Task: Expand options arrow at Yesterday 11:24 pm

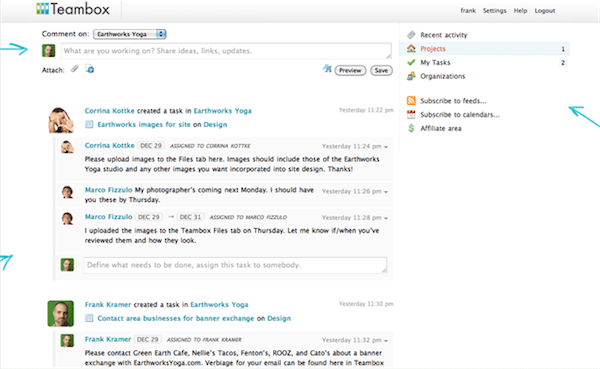Action: [386, 147]
